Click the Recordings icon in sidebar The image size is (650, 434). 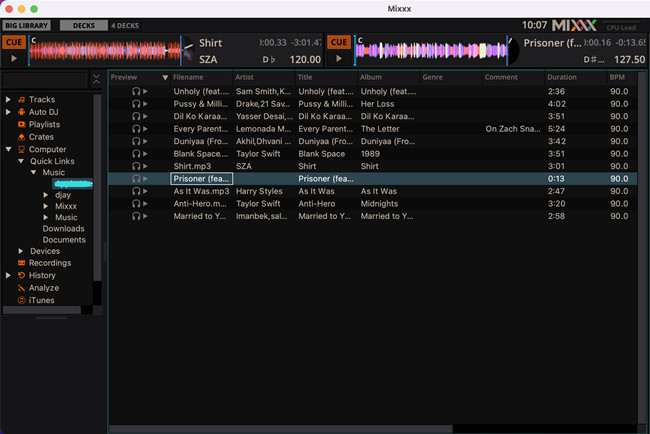pos(22,263)
